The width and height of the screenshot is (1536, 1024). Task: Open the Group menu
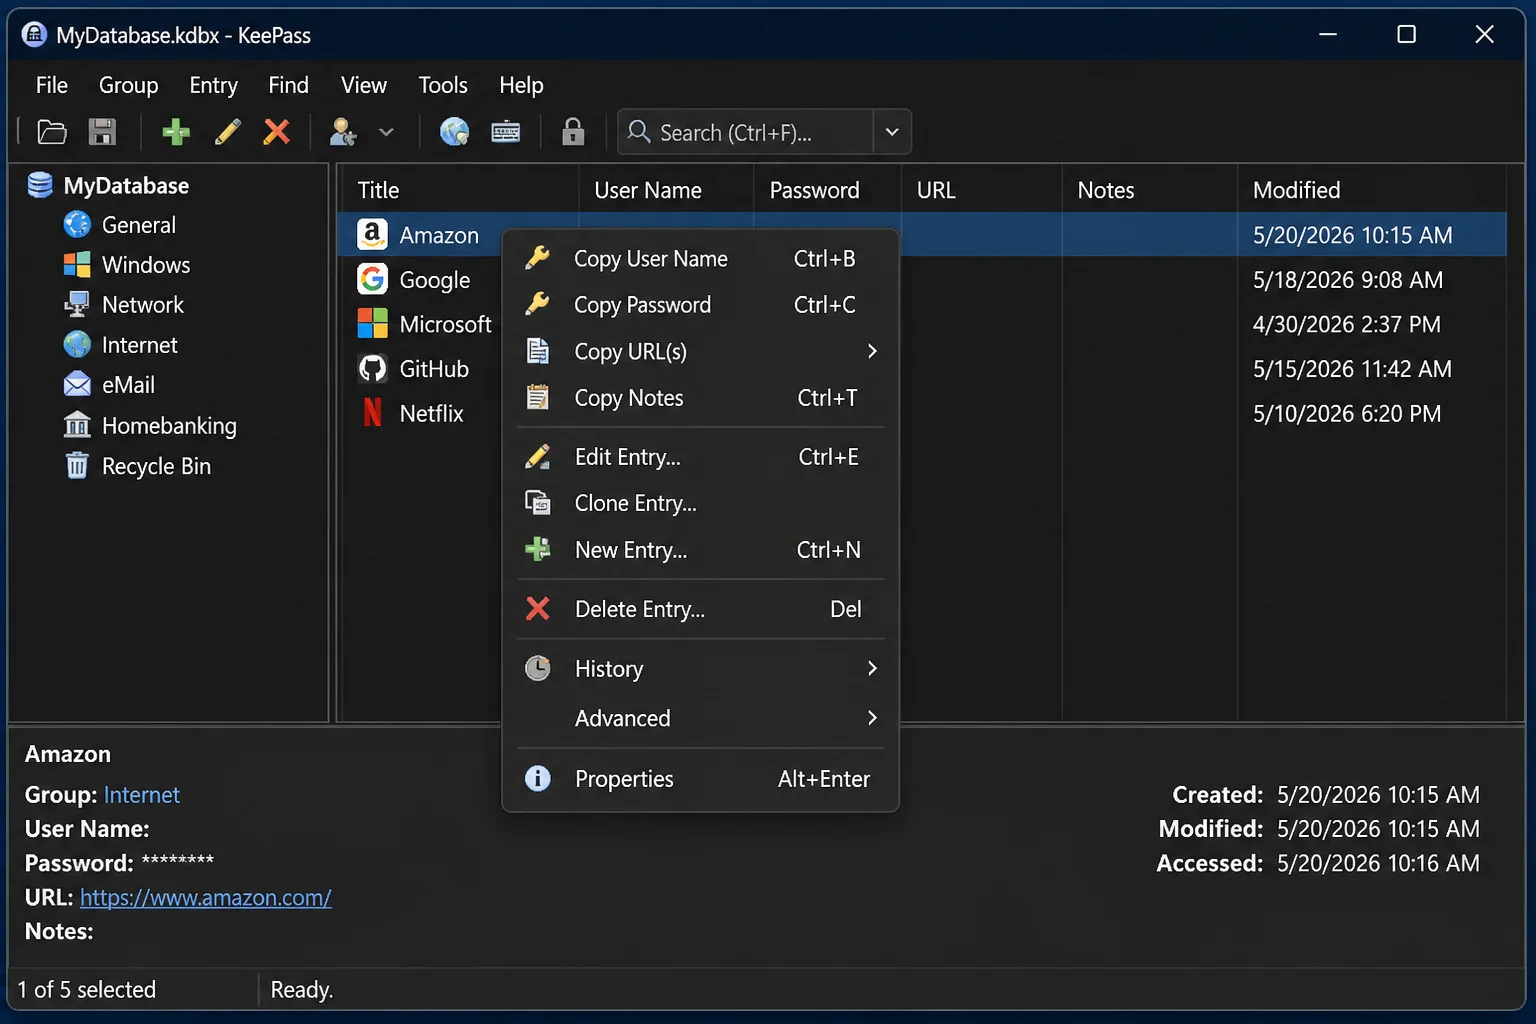coord(129,85)
